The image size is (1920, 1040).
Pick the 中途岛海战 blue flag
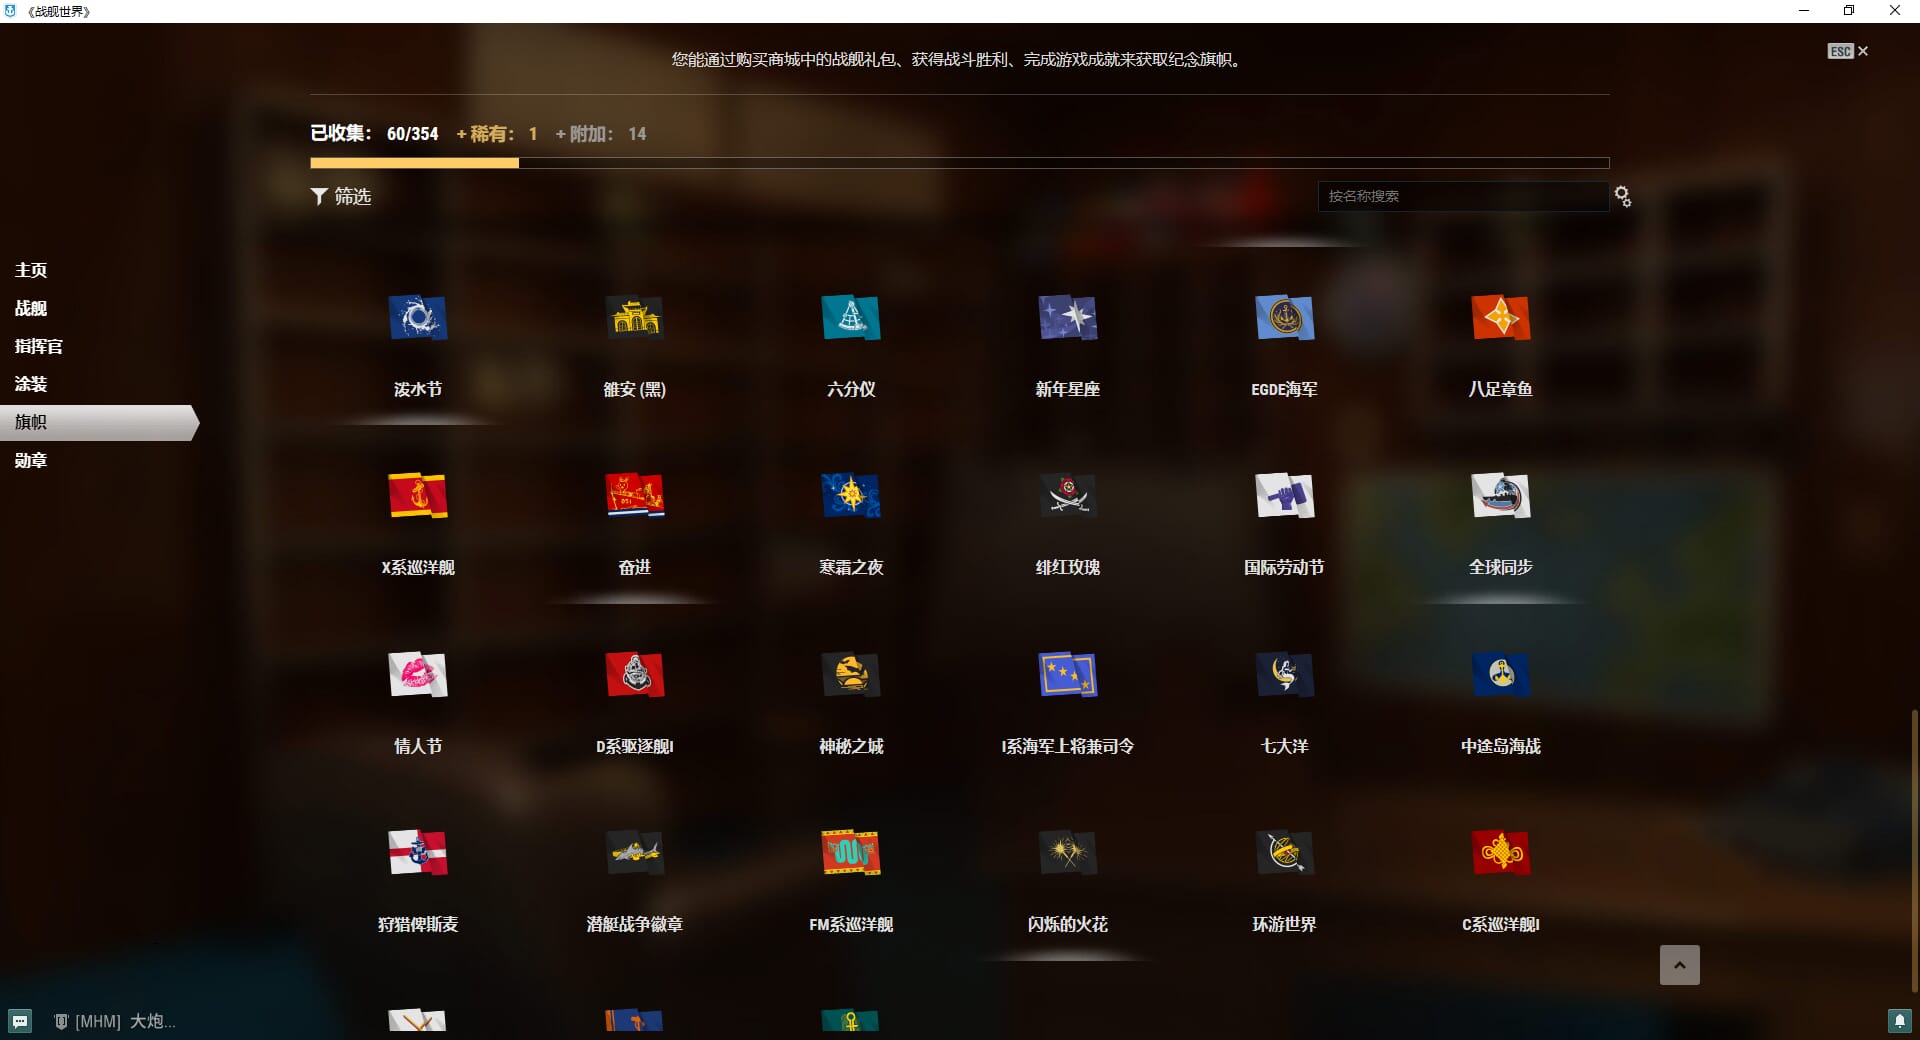pyautogui.click(x=1500, y=675)
